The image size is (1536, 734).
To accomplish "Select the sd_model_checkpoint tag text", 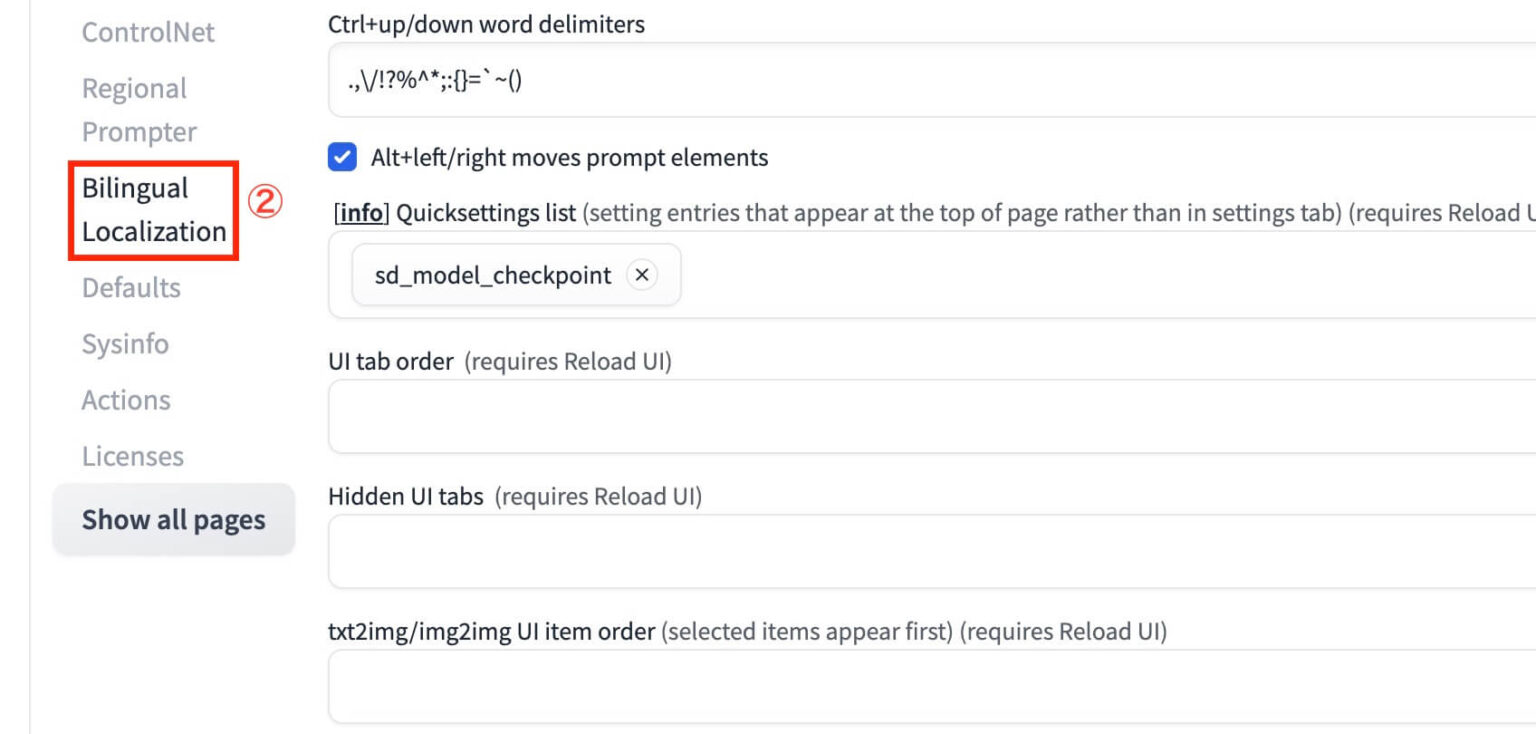I will 493,275.
